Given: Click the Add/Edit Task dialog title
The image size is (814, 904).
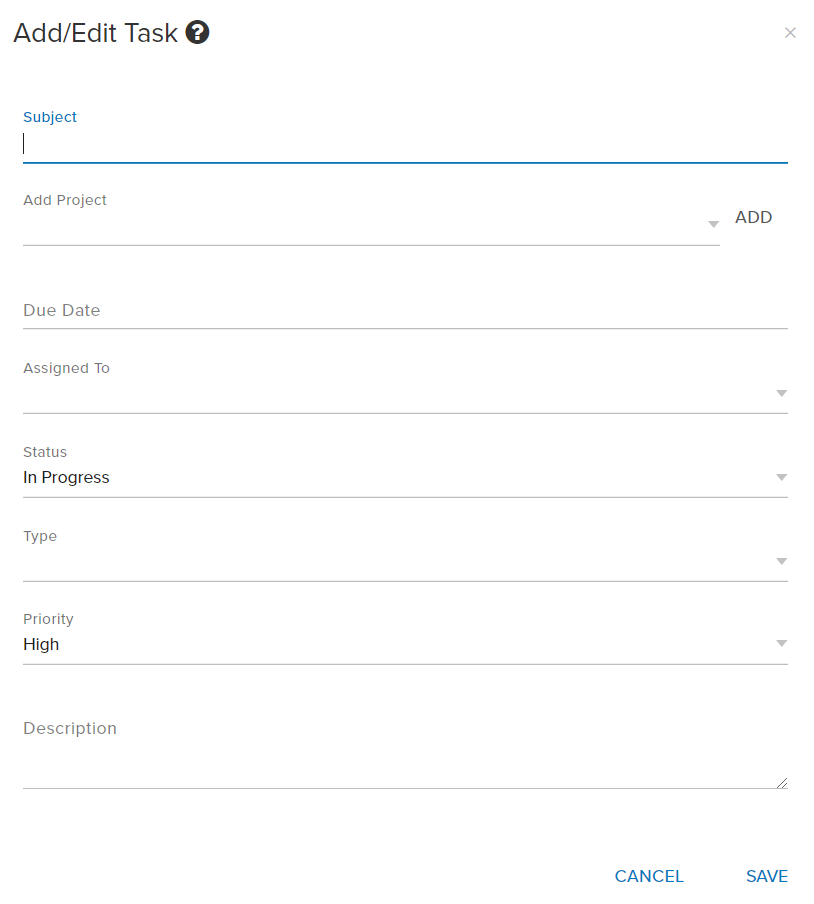Looking at the screenshot, I should pos(95,33).
